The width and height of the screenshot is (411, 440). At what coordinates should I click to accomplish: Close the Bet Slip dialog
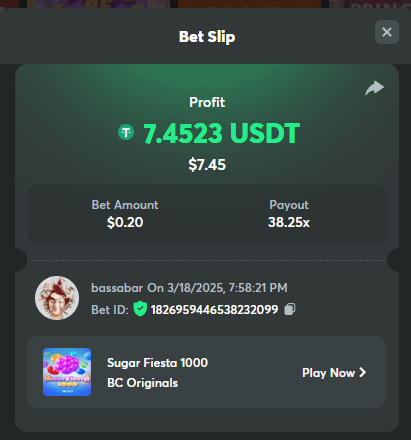tap(387, 32)
